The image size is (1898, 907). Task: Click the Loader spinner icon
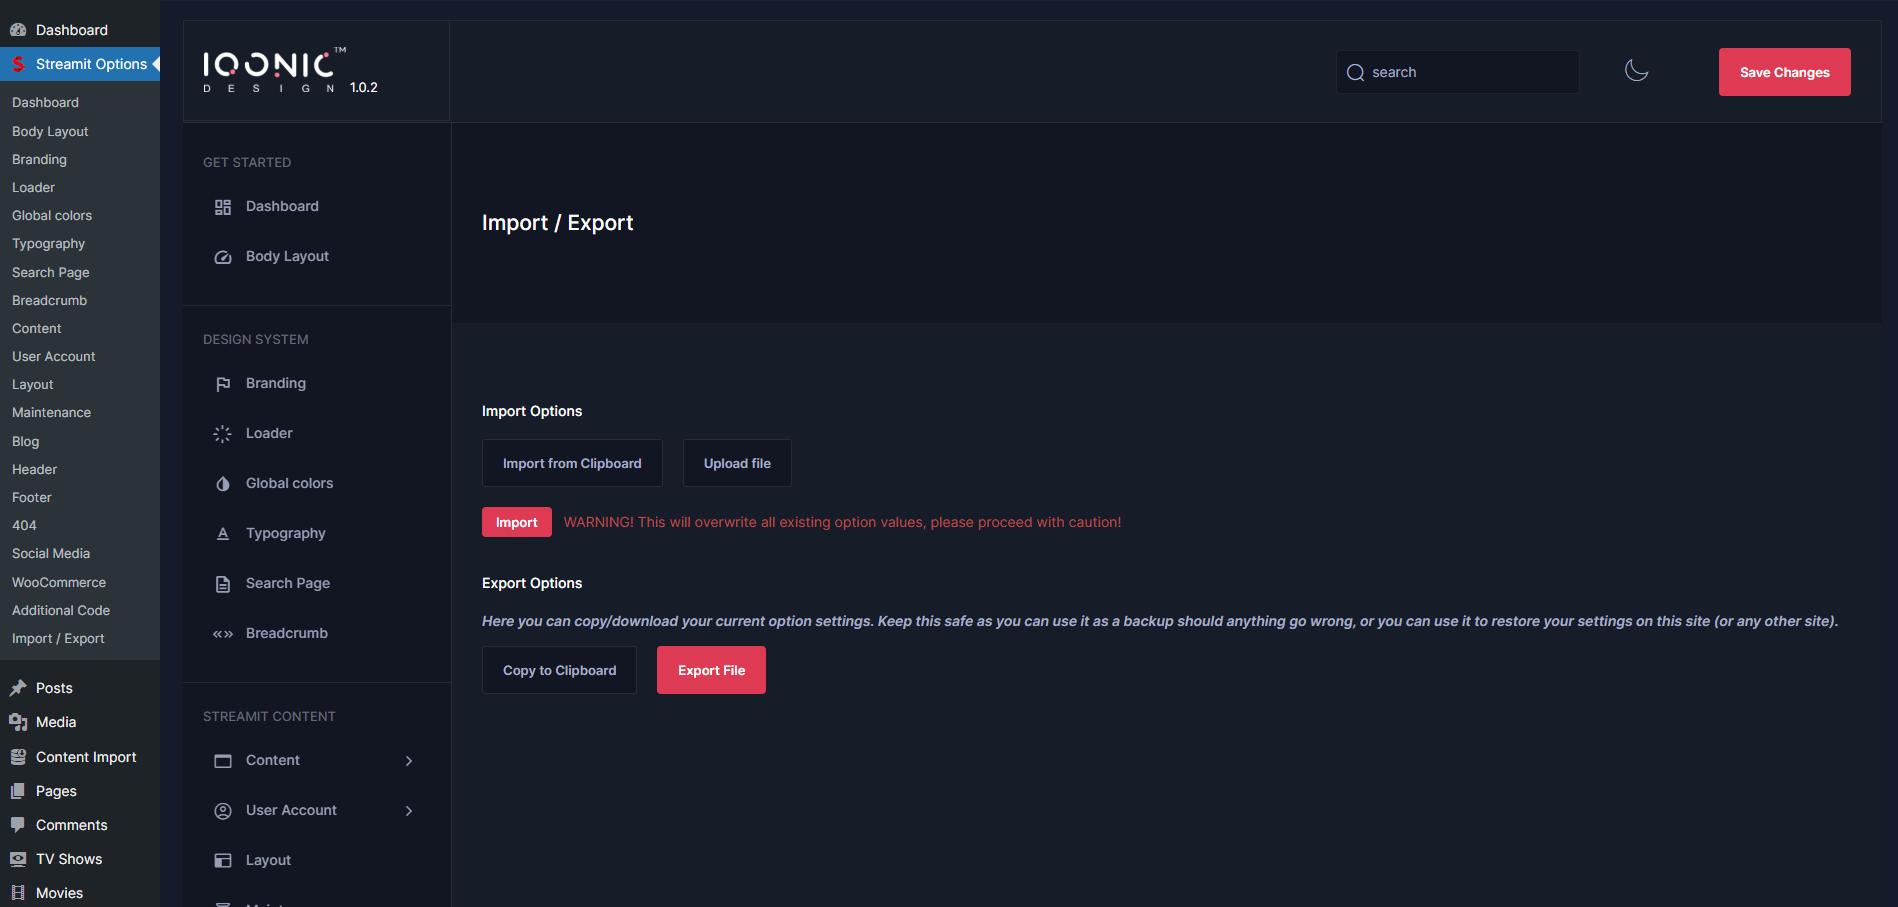223,434
